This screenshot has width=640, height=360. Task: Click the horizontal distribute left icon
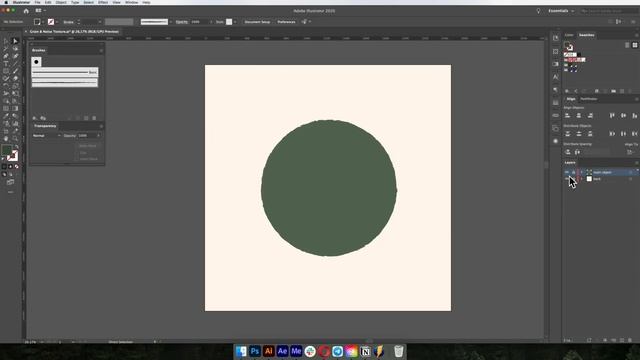[612, 134]
